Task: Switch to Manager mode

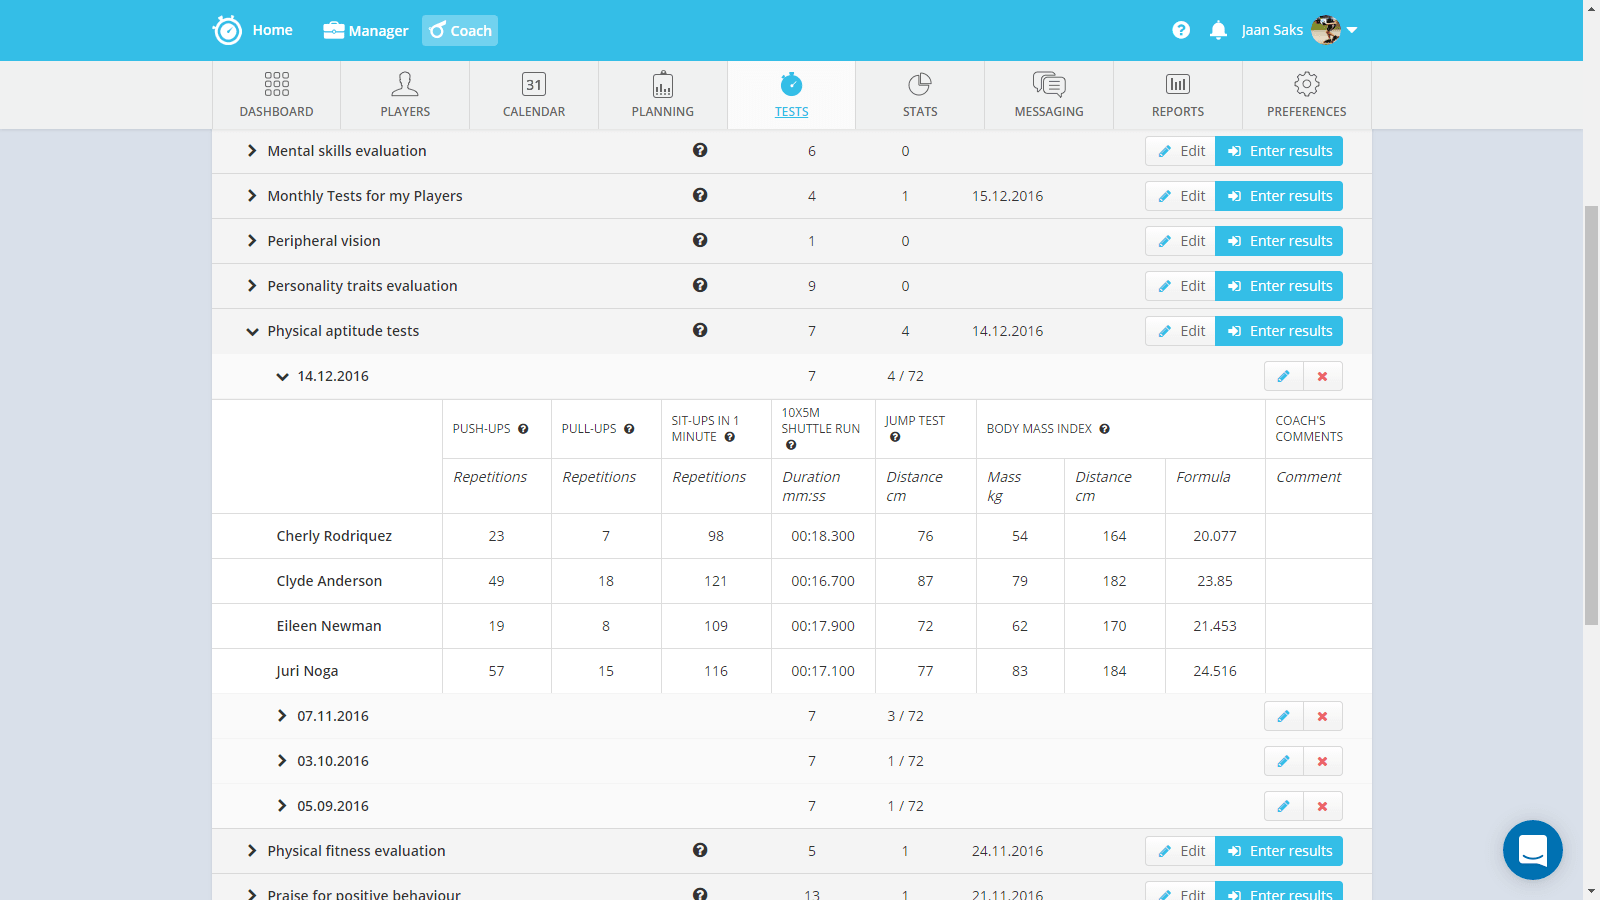Action: [x=366, y=30]
